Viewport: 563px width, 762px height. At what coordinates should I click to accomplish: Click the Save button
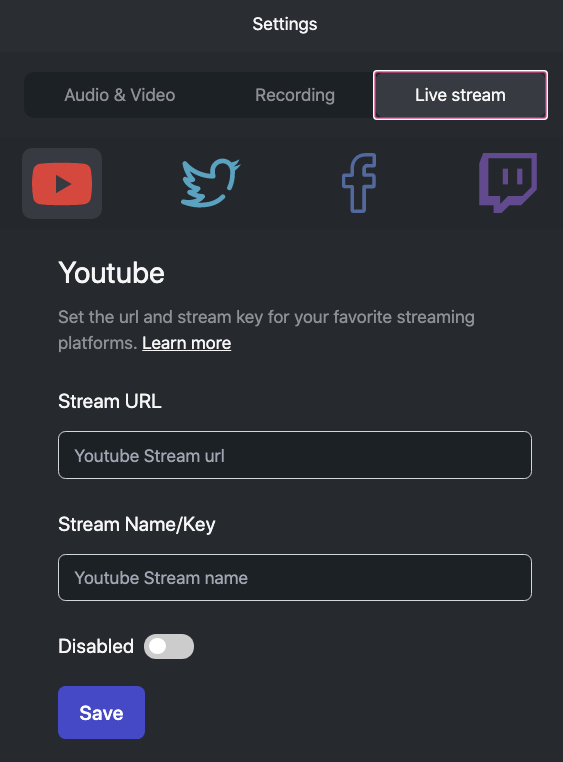(102, 712)
